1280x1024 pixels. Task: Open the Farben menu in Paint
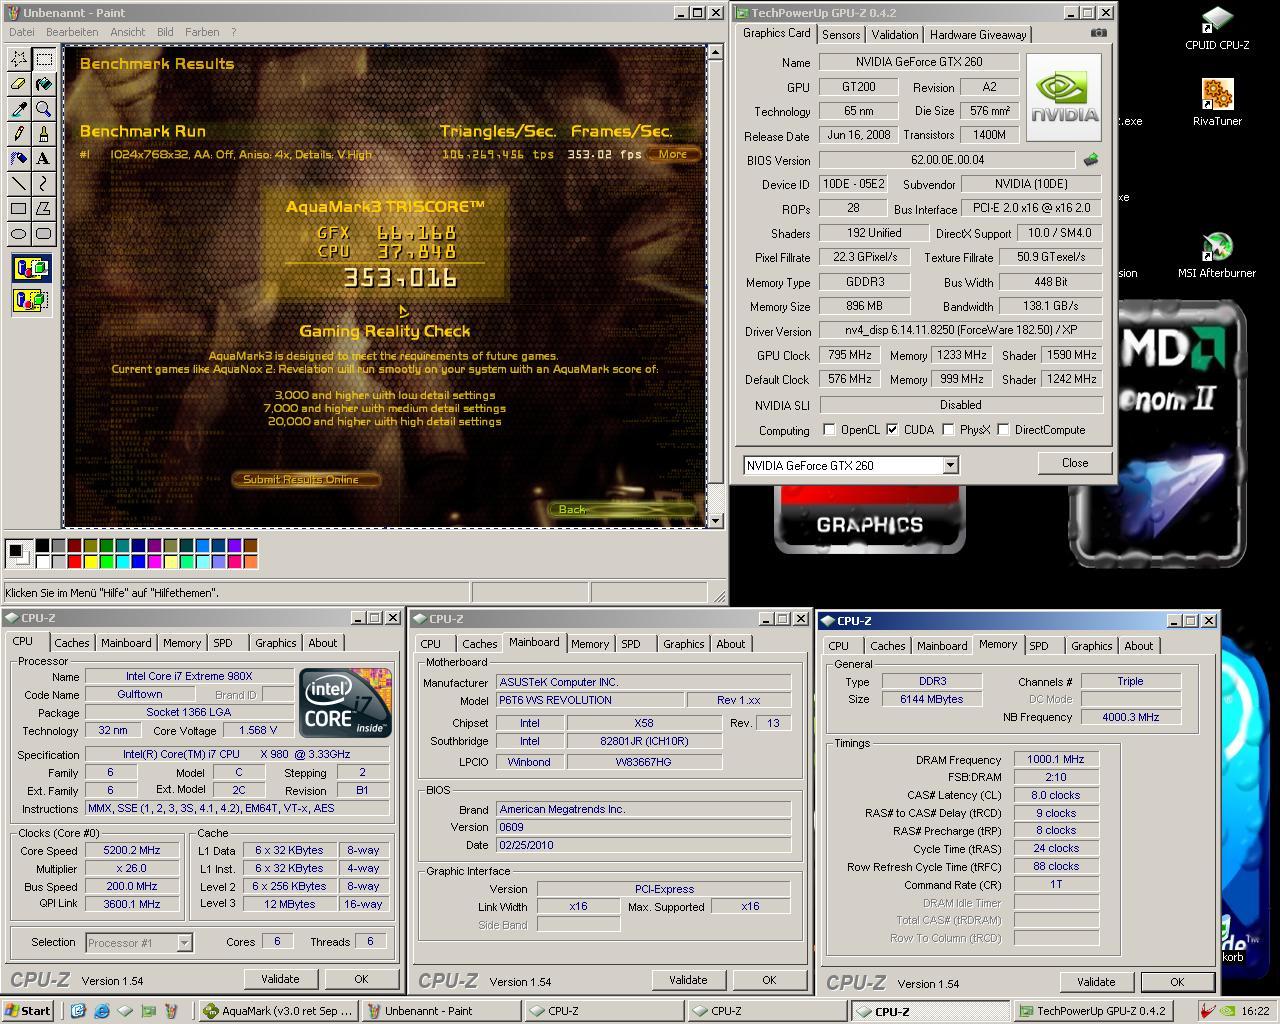pos(202,32)
